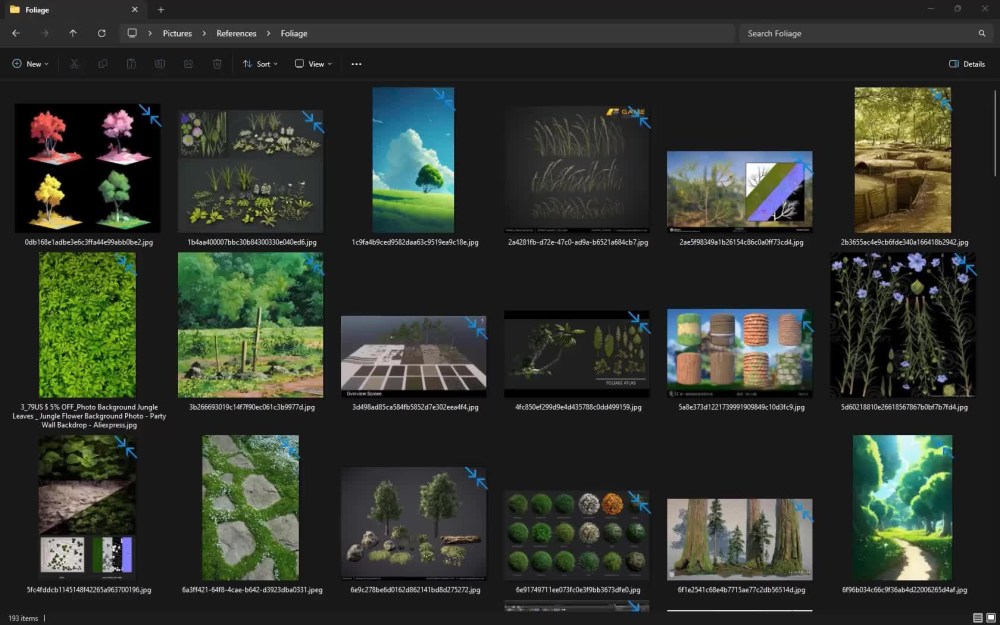The image size is (1000, 625).
Task: Click the References breadcrumb link
Action: (x=235, y=33)
